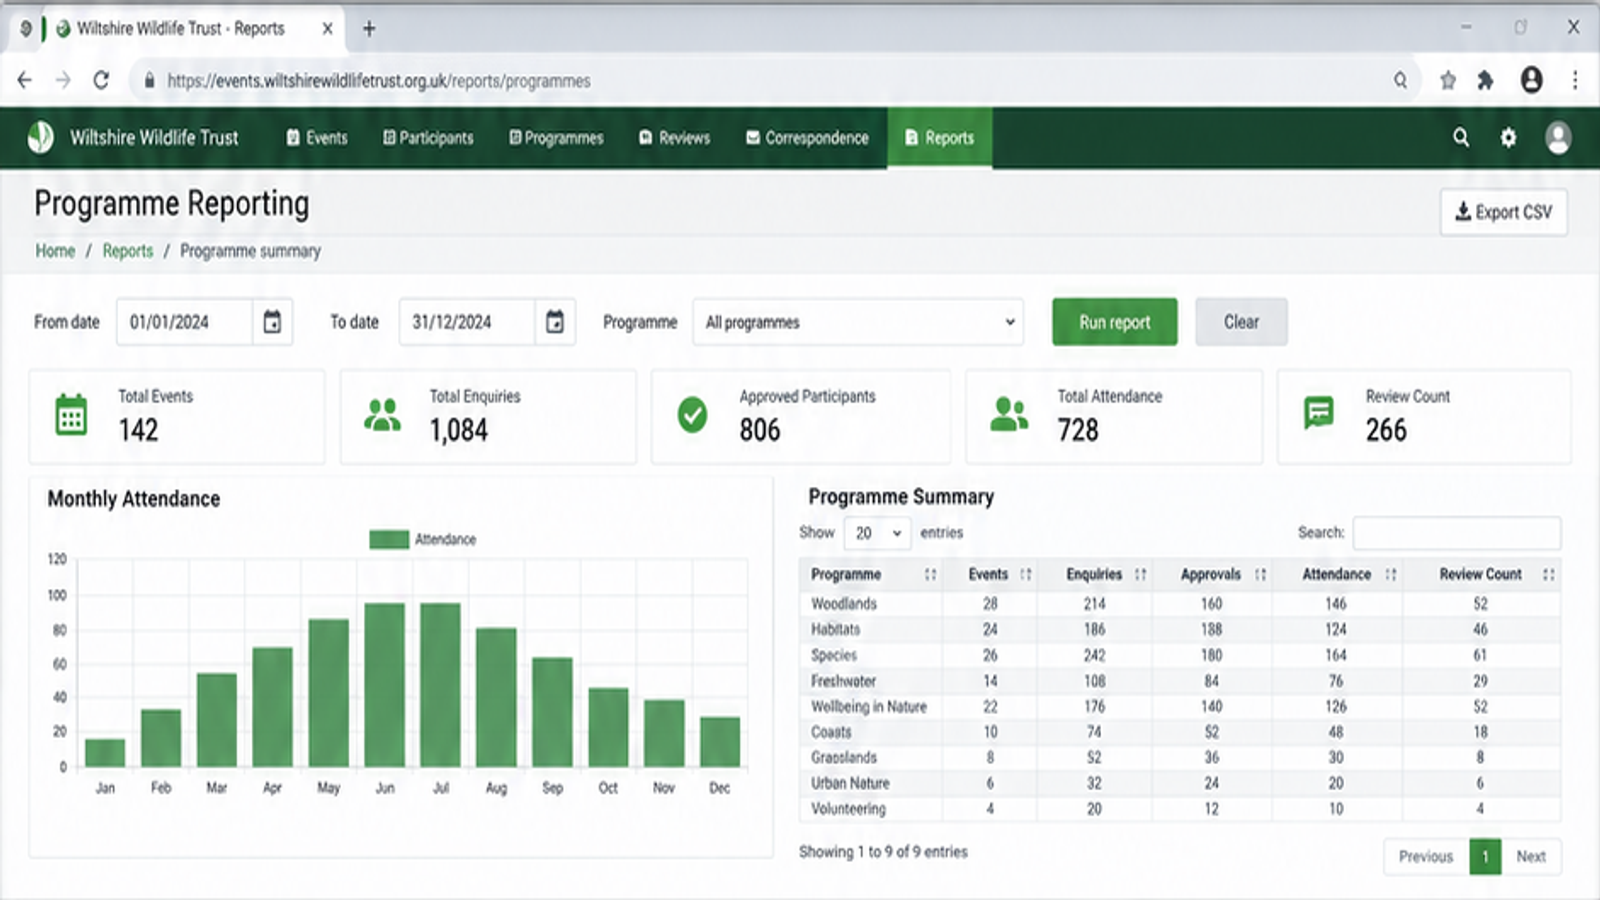Open the Correspondence nav item
This screenshot has height=900, width=1600.
click(x=807, y=138)
